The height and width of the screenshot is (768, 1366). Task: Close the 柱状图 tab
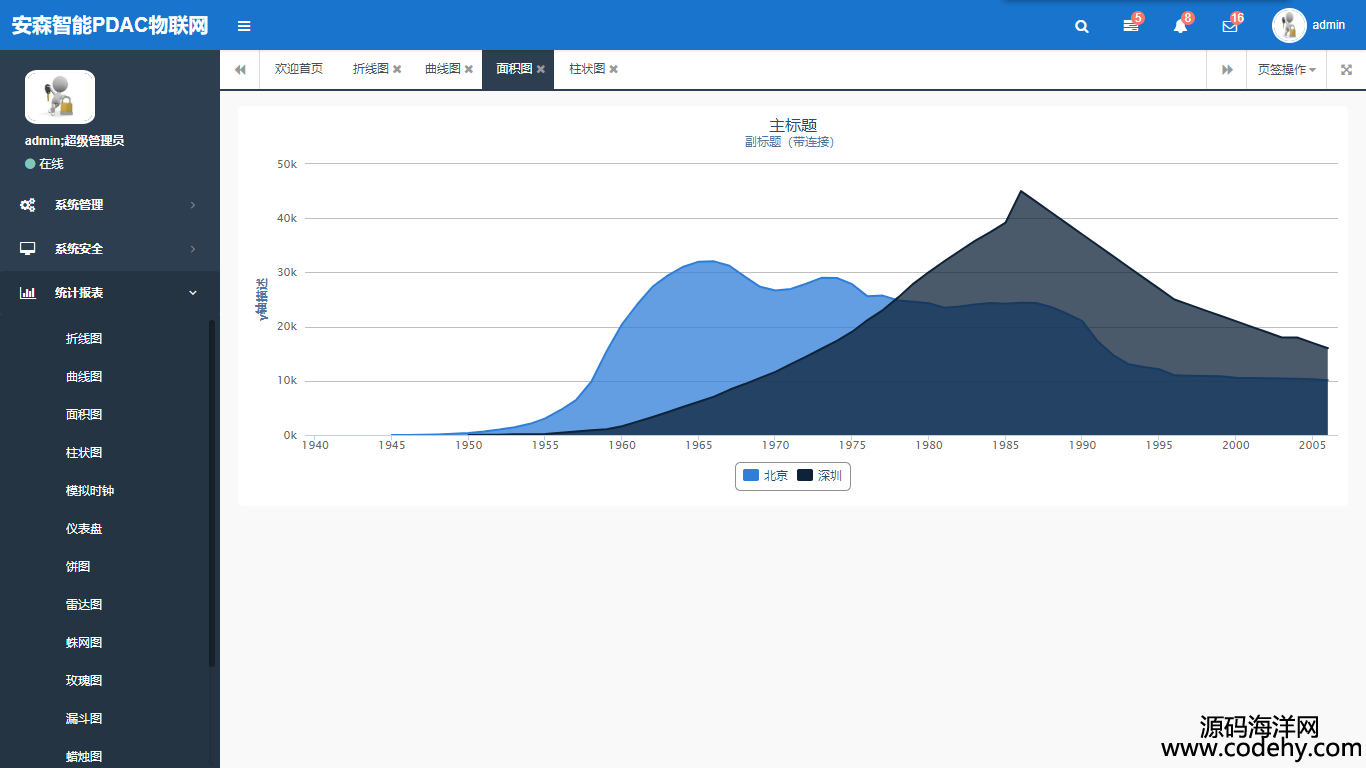(x=614, y=69)
